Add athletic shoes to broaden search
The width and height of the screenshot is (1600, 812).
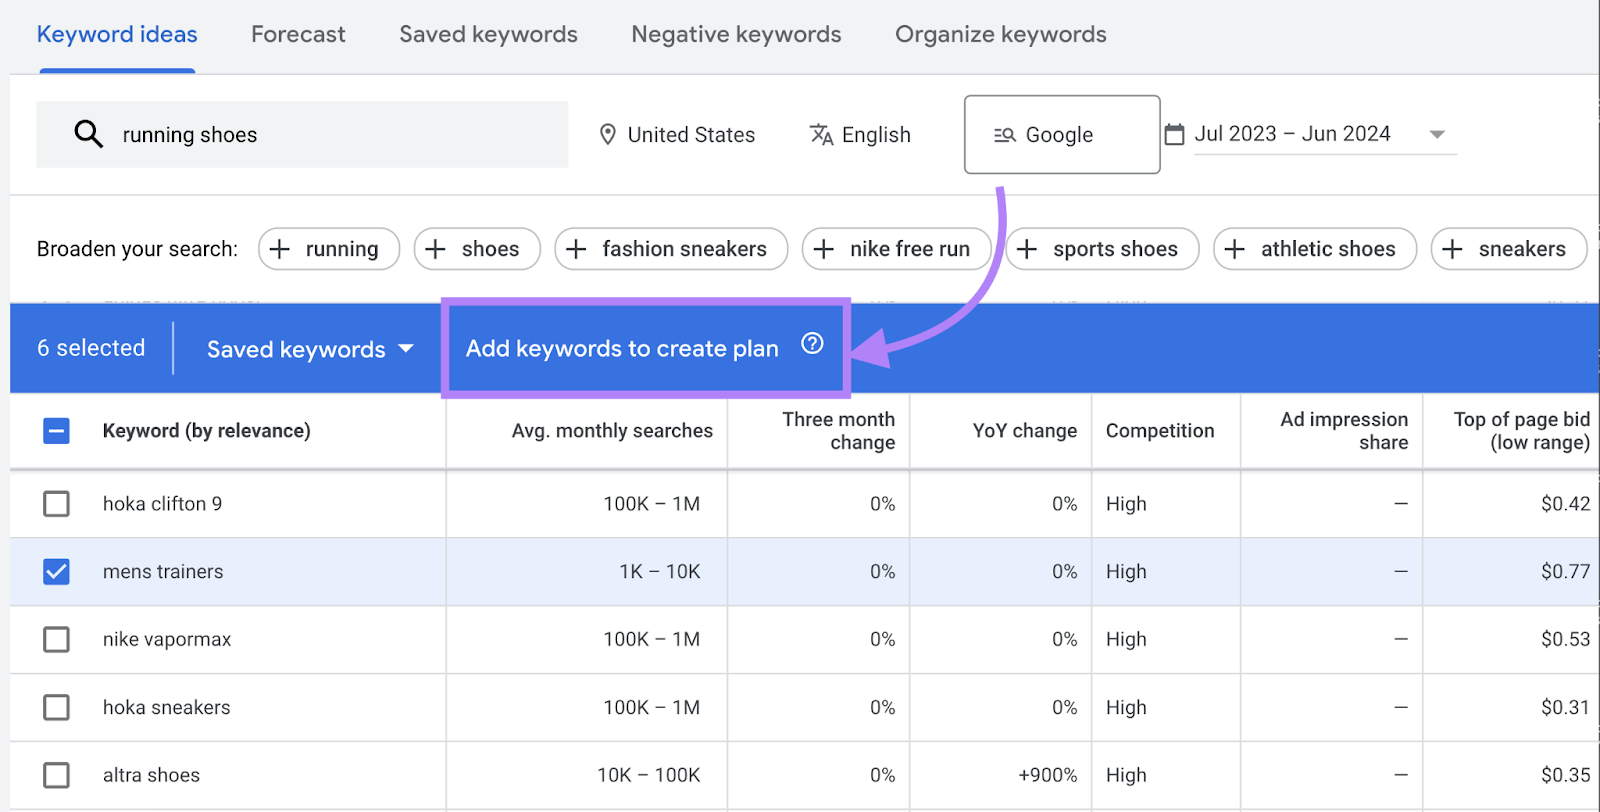1315,249
